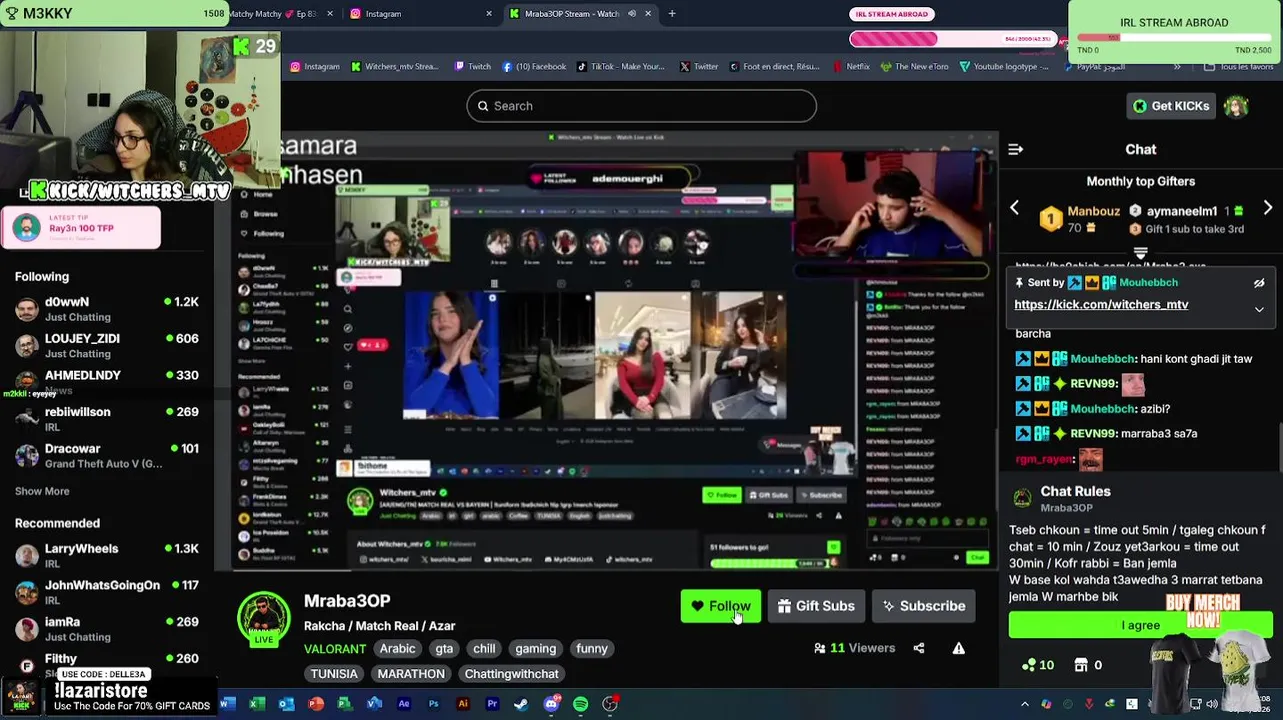Image resolution: width=1283 pixels, height=720 pixels.
Task: Show more bookmarks overflow chevron
Action: tap(1177, 67)
